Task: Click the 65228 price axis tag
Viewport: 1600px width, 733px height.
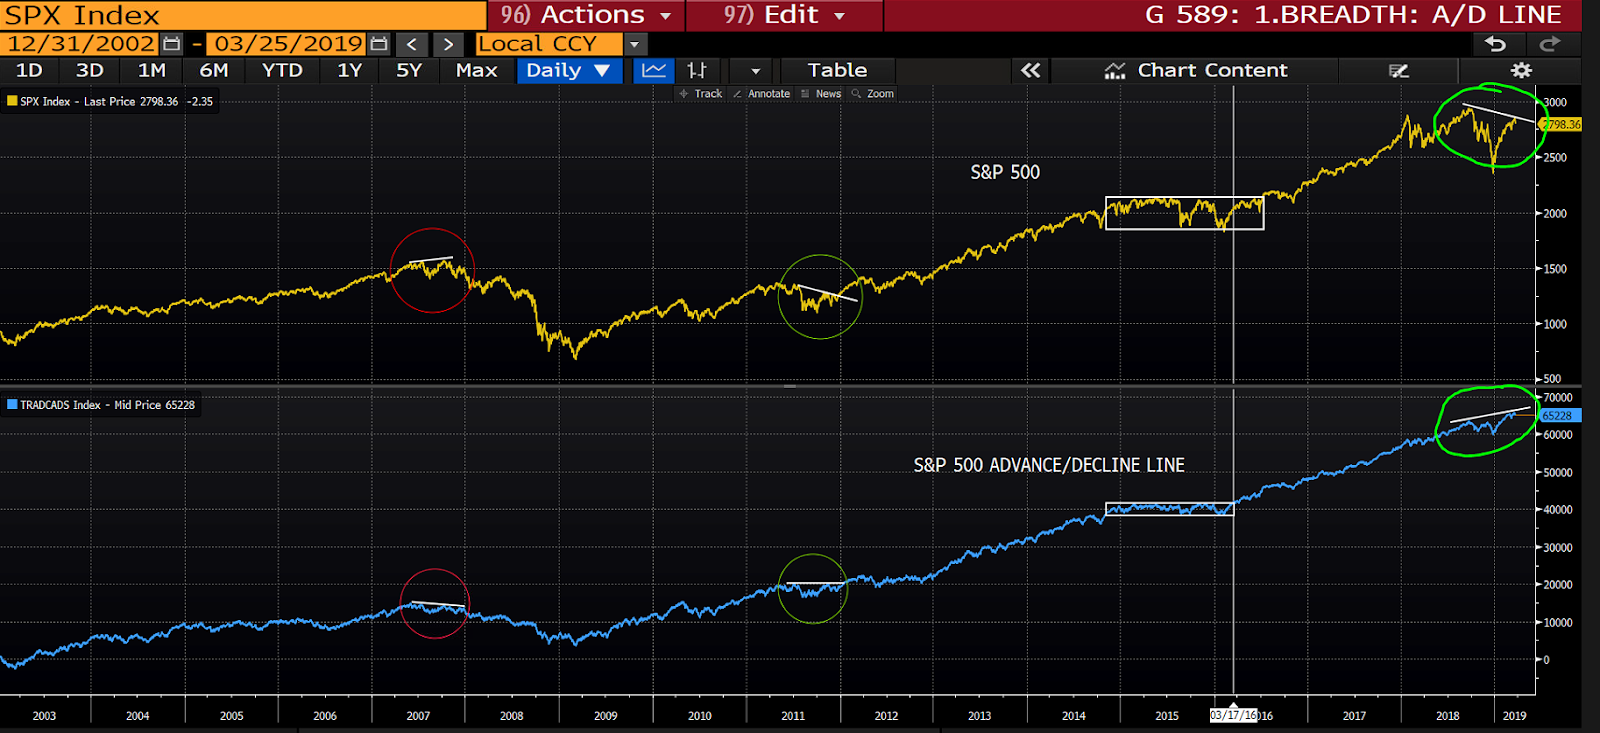Action: (x=1558, y=416)
